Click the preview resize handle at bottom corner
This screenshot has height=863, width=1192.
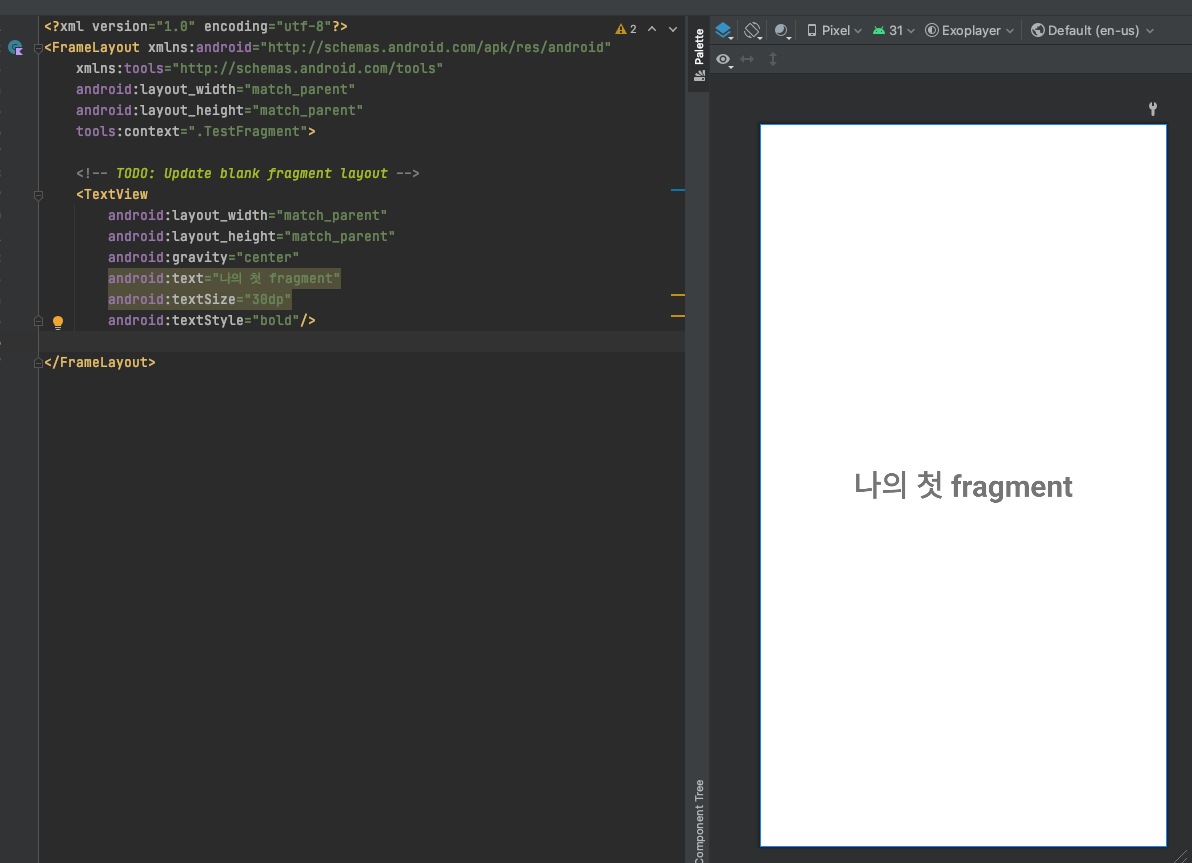[1179, 855]
